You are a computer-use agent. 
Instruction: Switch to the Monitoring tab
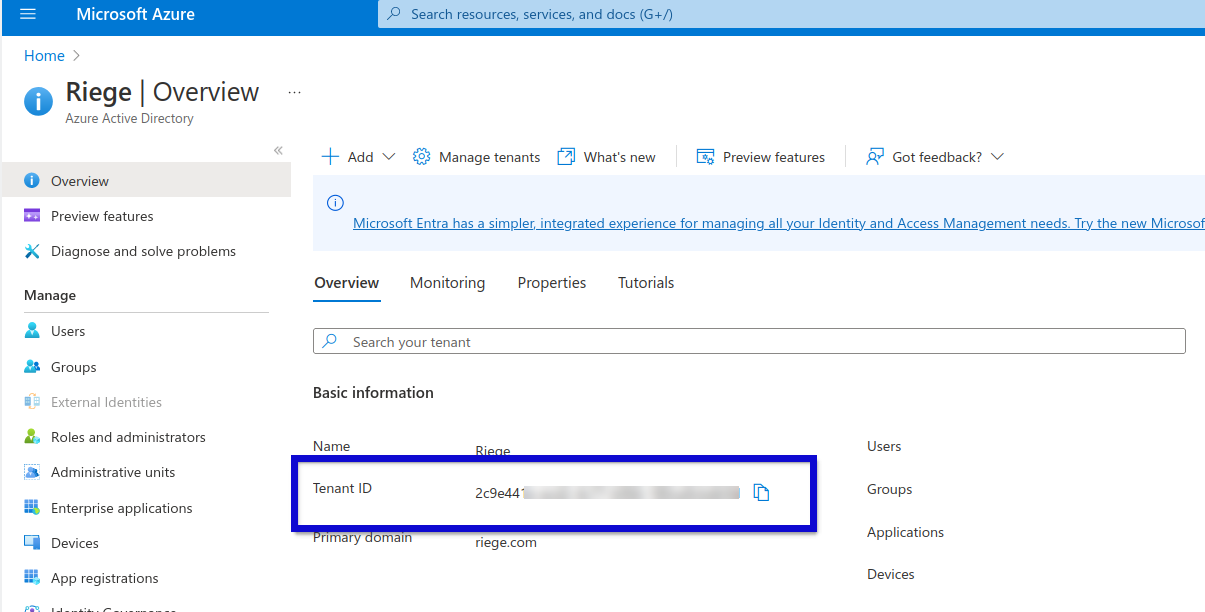(x=447, y=283)
